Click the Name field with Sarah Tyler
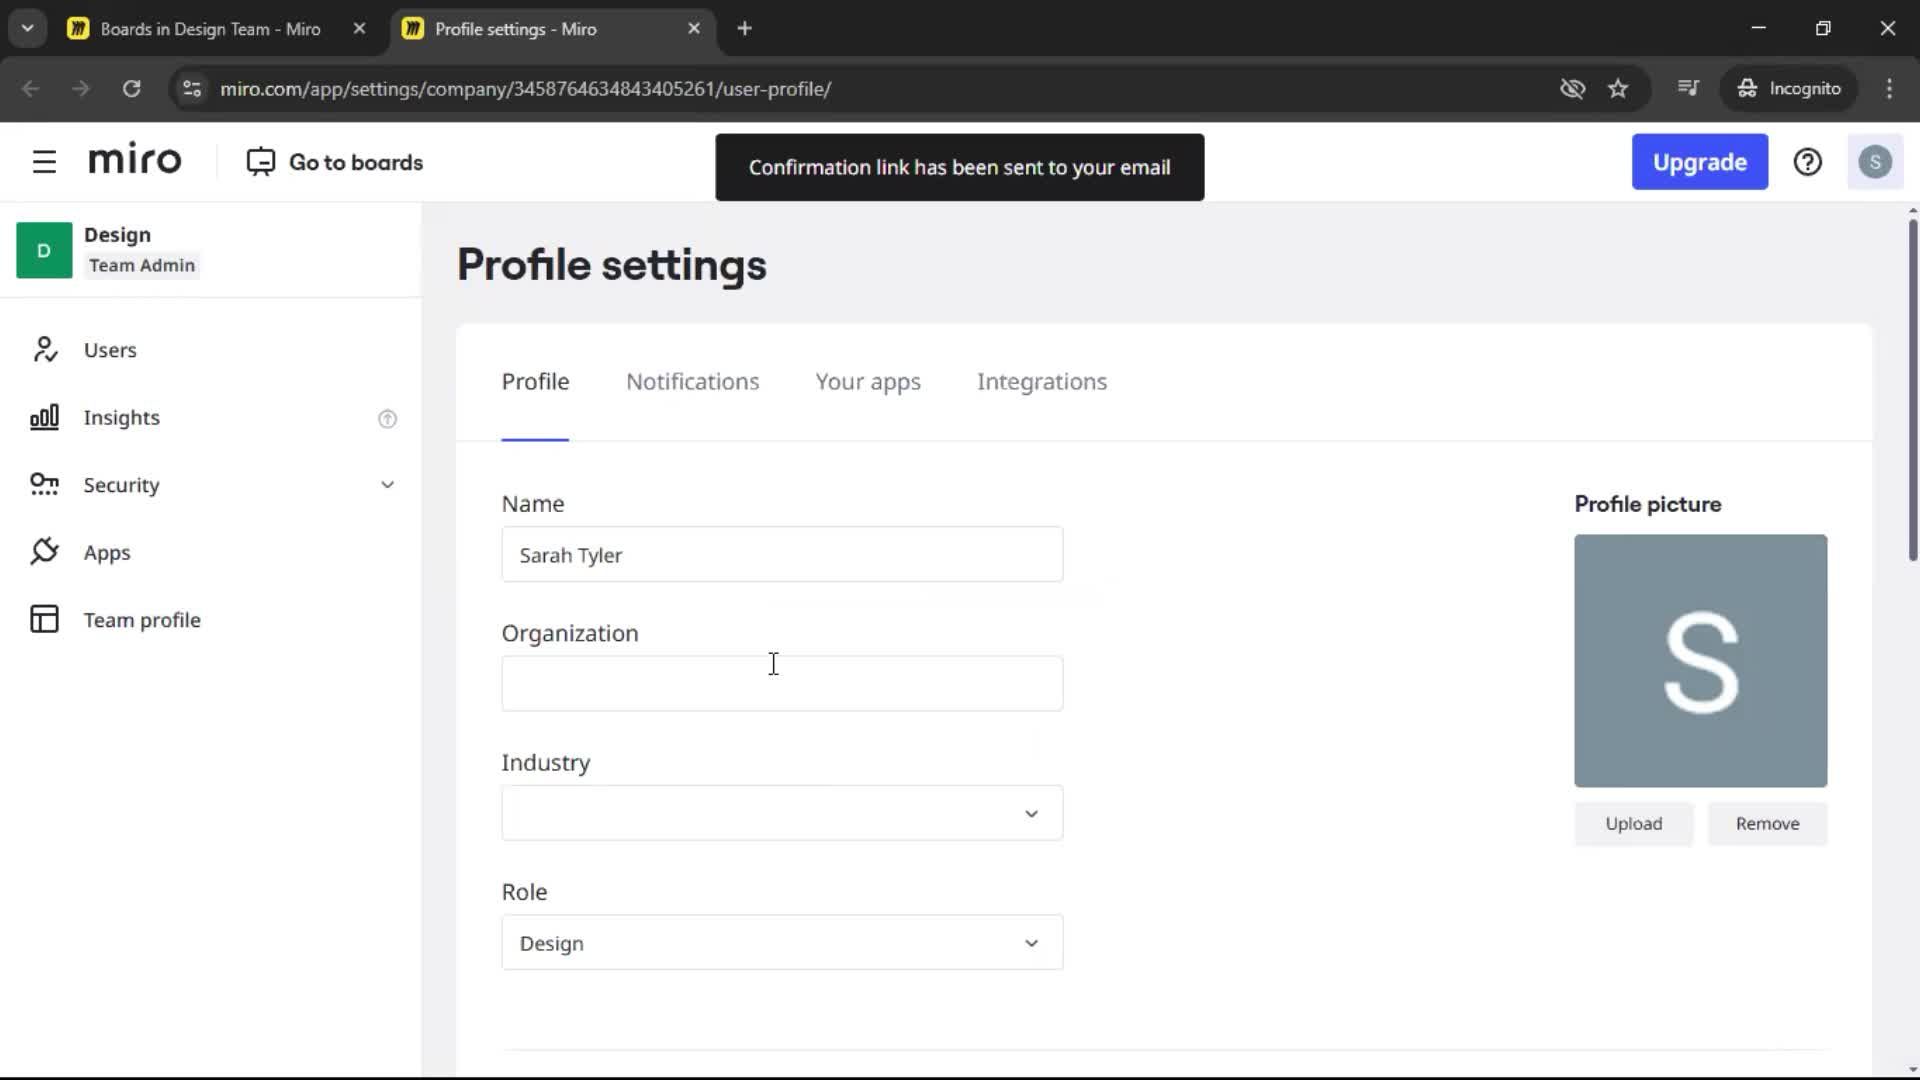The image size is (1920, 1080). (782, 555)
